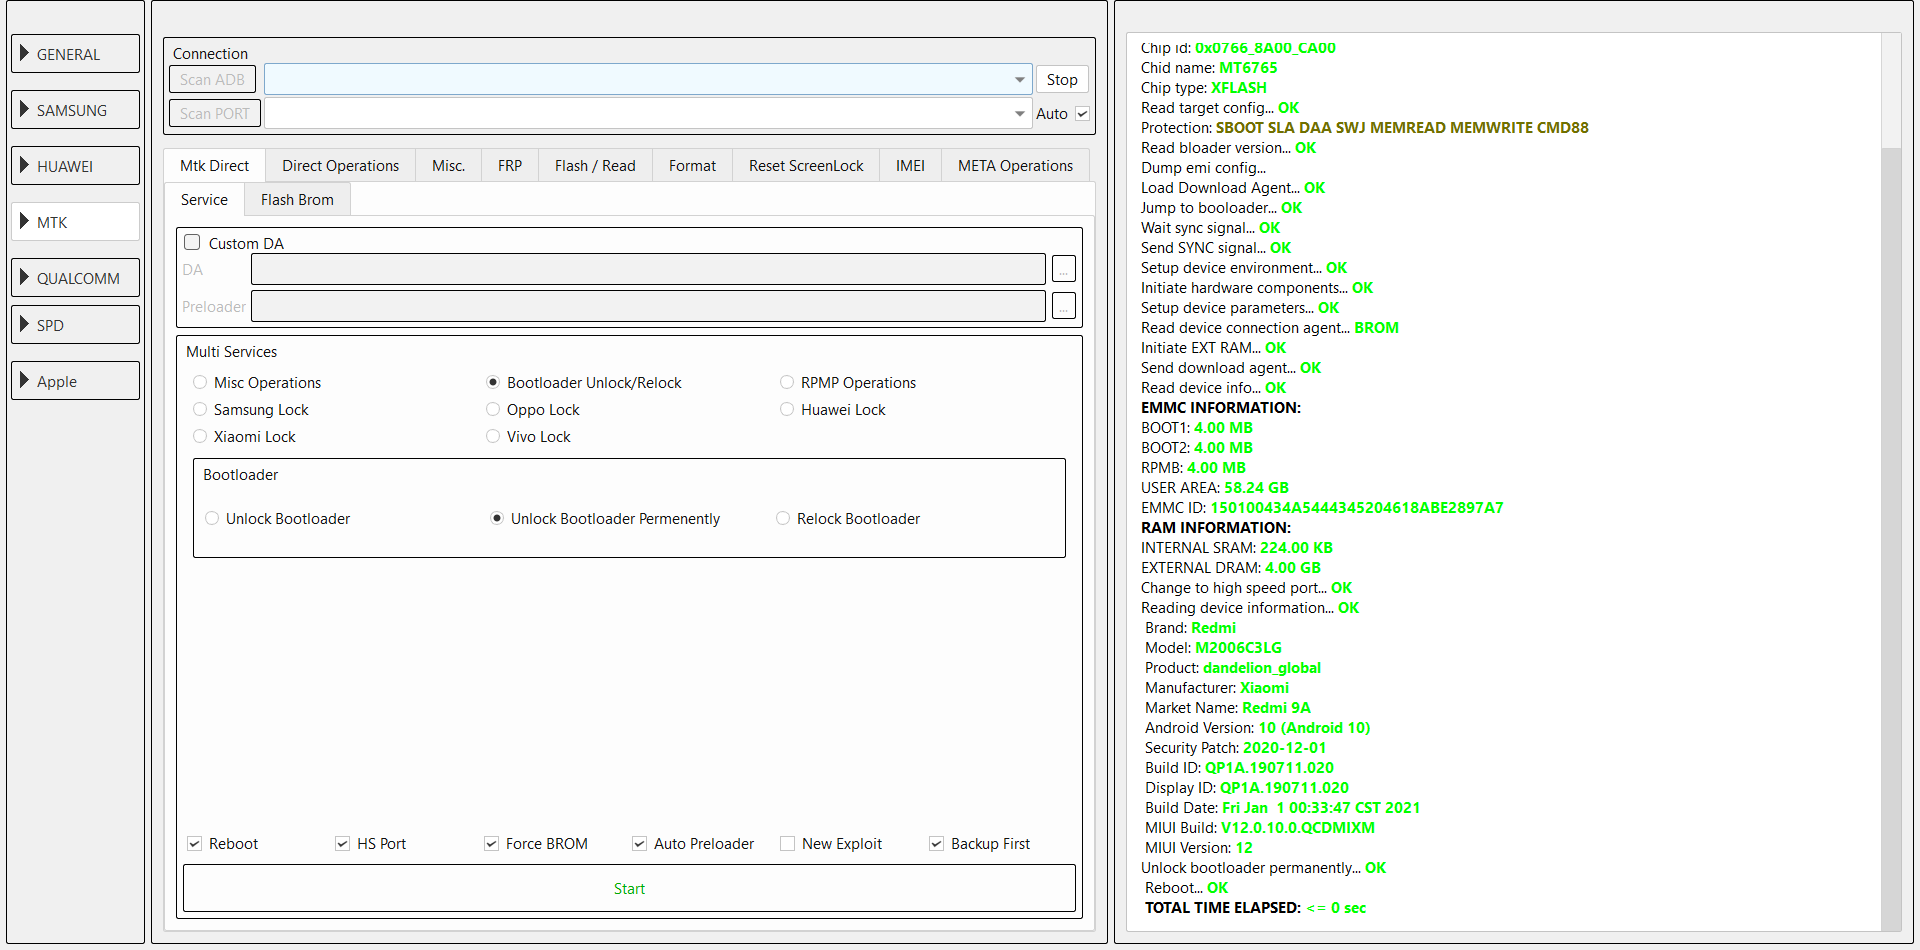Screen dimensions: 1920x950
Task: Open the ADB device dropdown list
Action: click(x=1019, y=80)
